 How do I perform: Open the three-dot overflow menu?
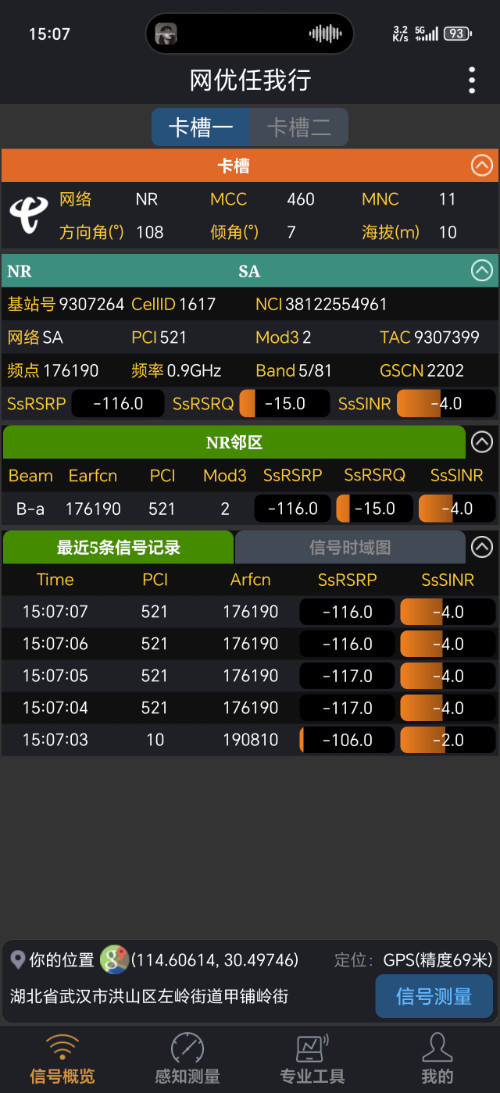472,81
